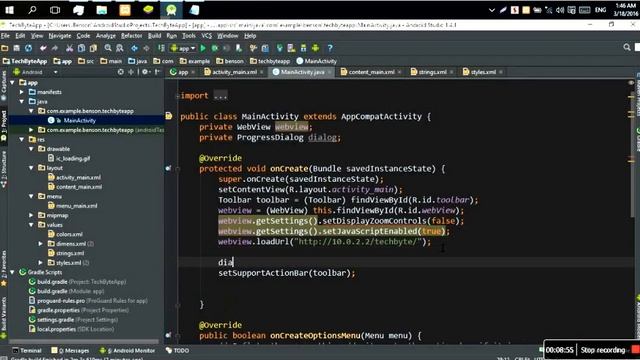640x360 pixels.
Task: Click the Synchronize toolbar icon
Action: click(x=28, y=48)
